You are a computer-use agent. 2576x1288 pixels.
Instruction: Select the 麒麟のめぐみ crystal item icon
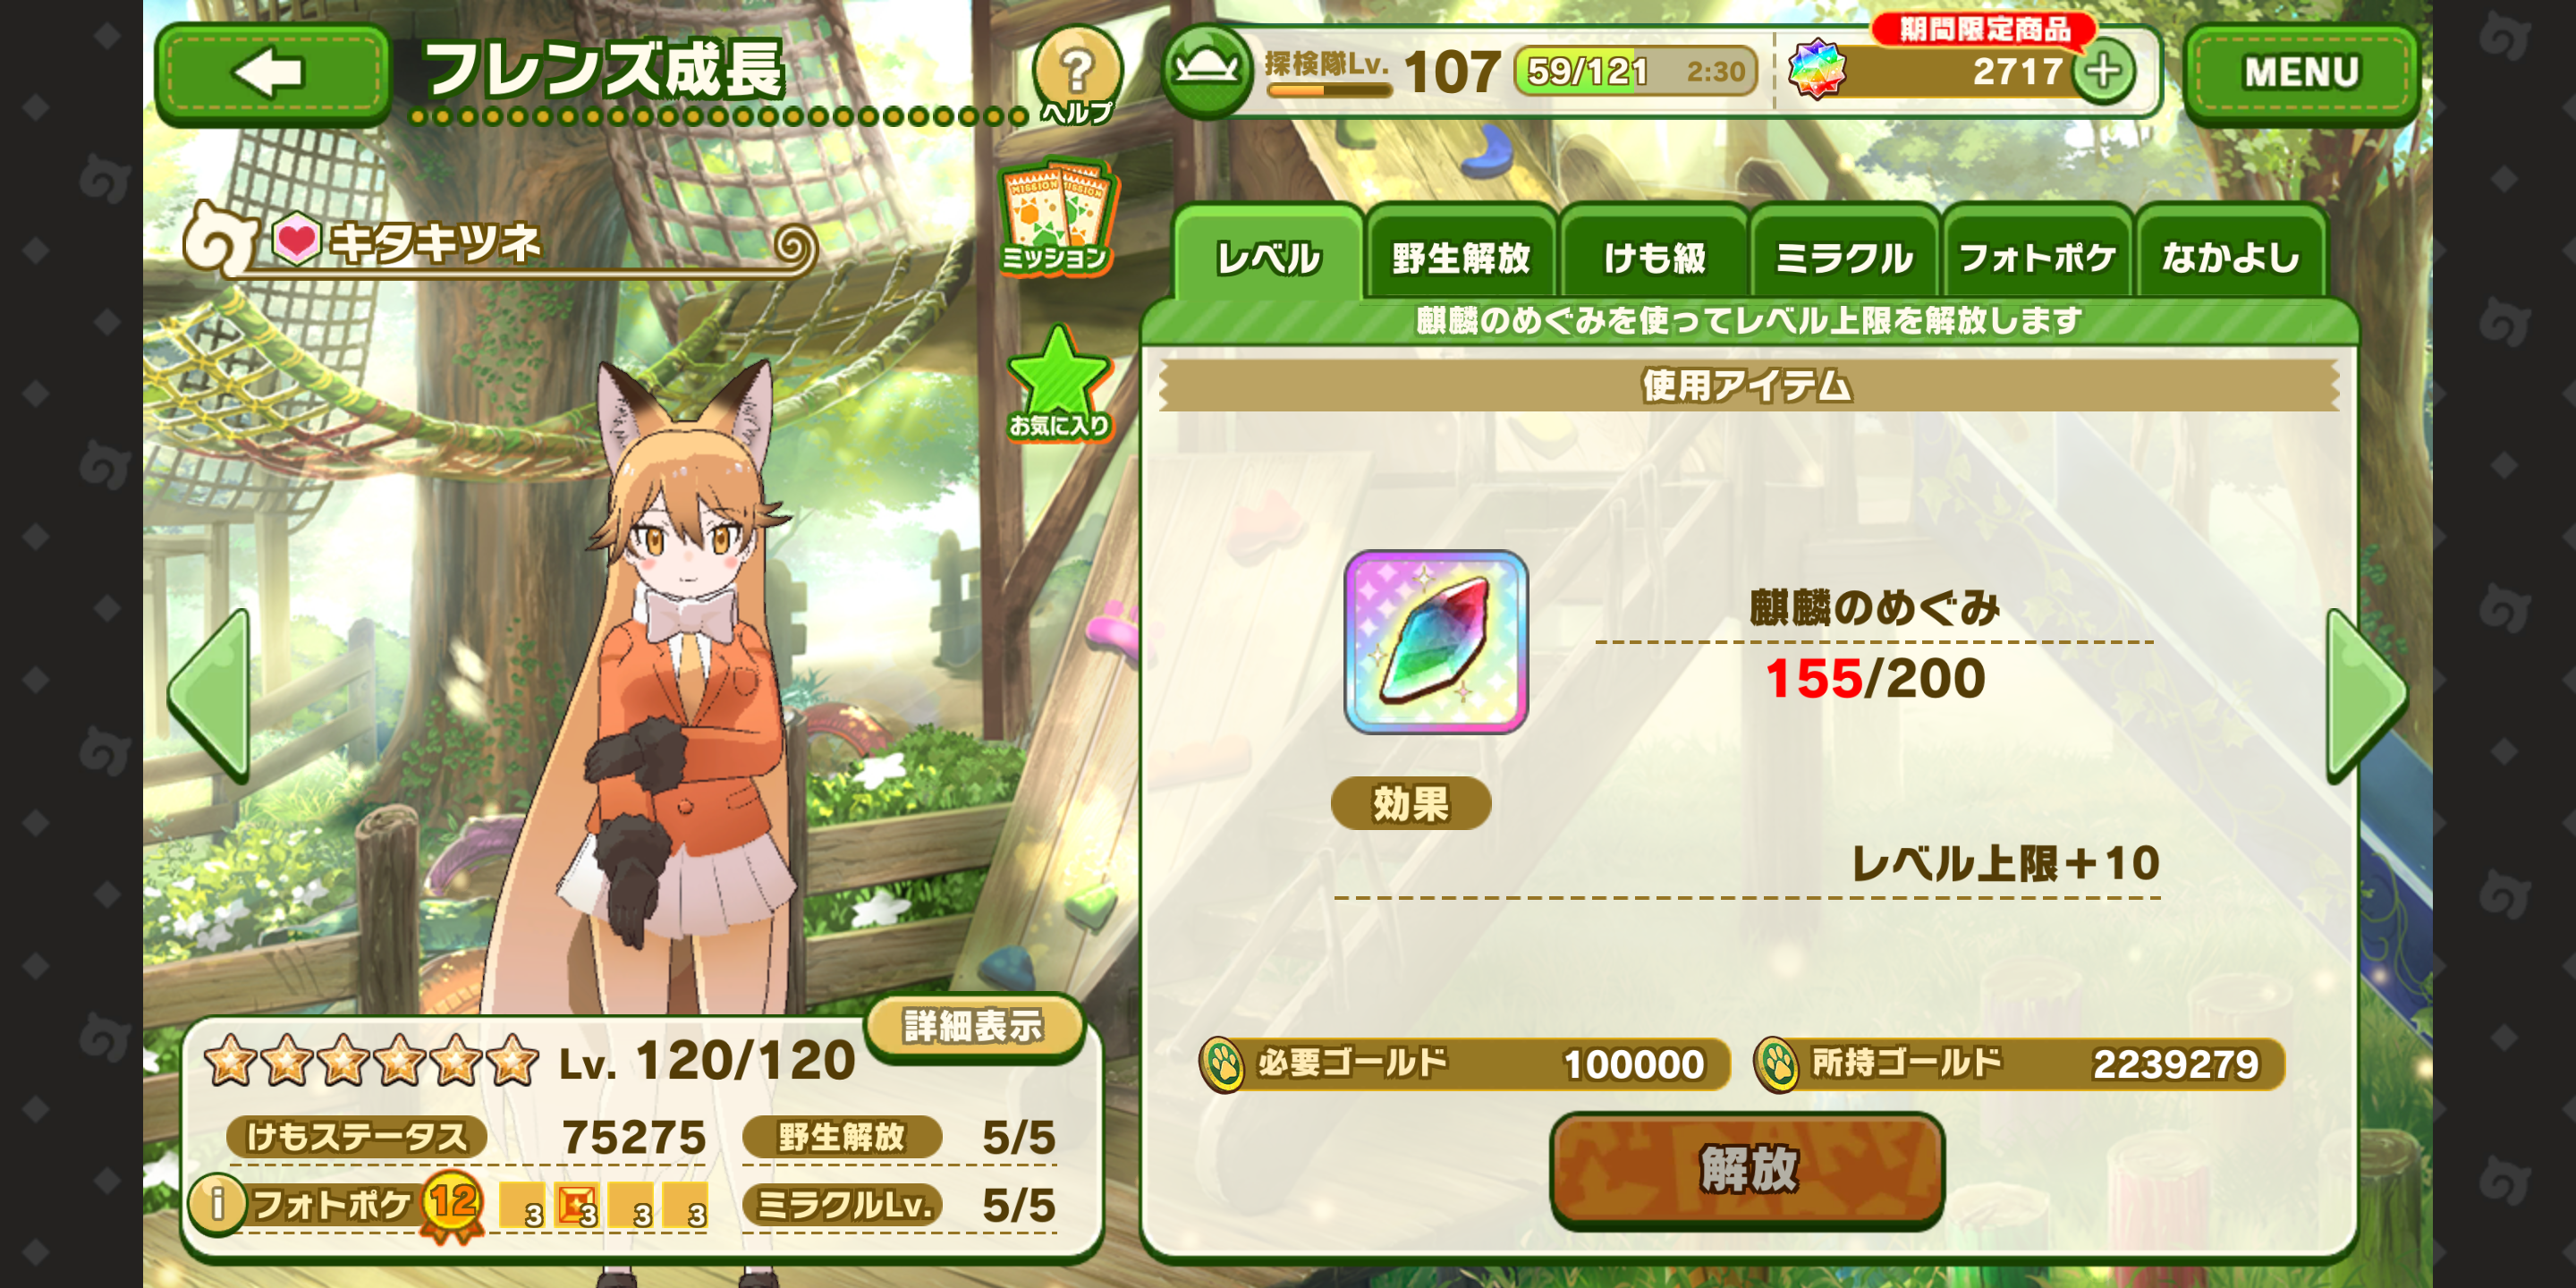click(1435, 642)
